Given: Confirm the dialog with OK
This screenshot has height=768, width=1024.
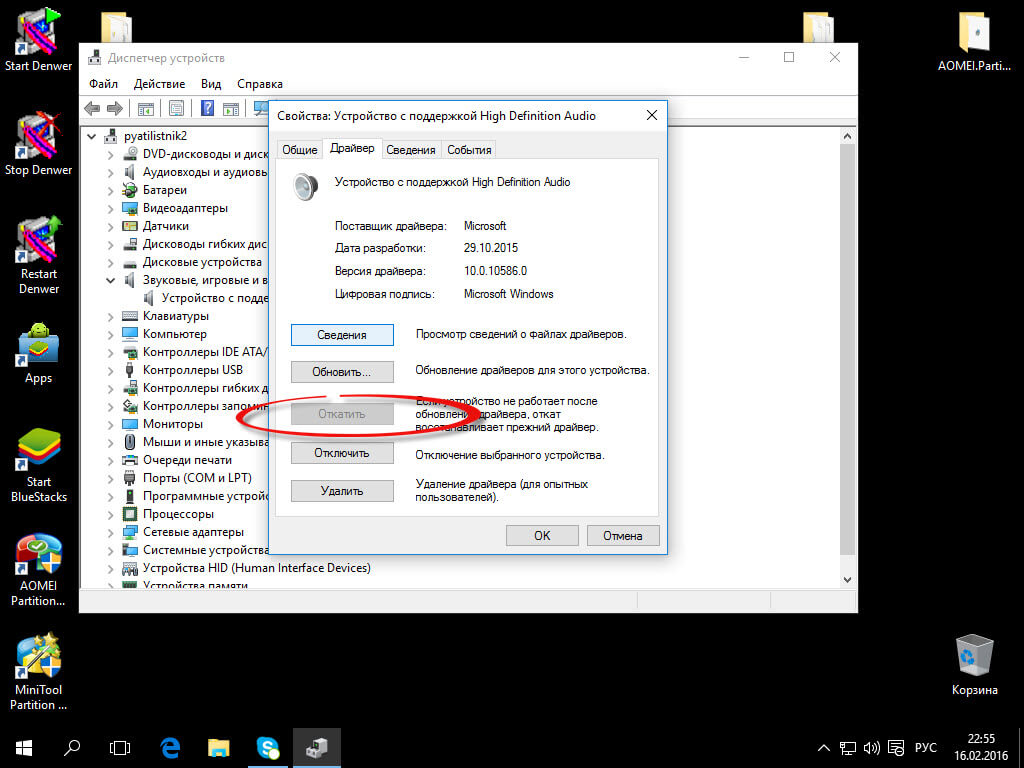Looking at the screenshot, I should click(542, 536).
